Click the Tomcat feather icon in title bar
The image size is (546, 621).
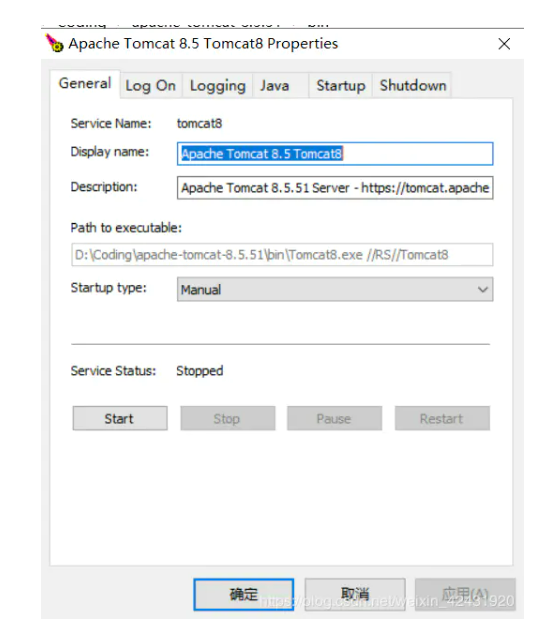tap(54, 43)
